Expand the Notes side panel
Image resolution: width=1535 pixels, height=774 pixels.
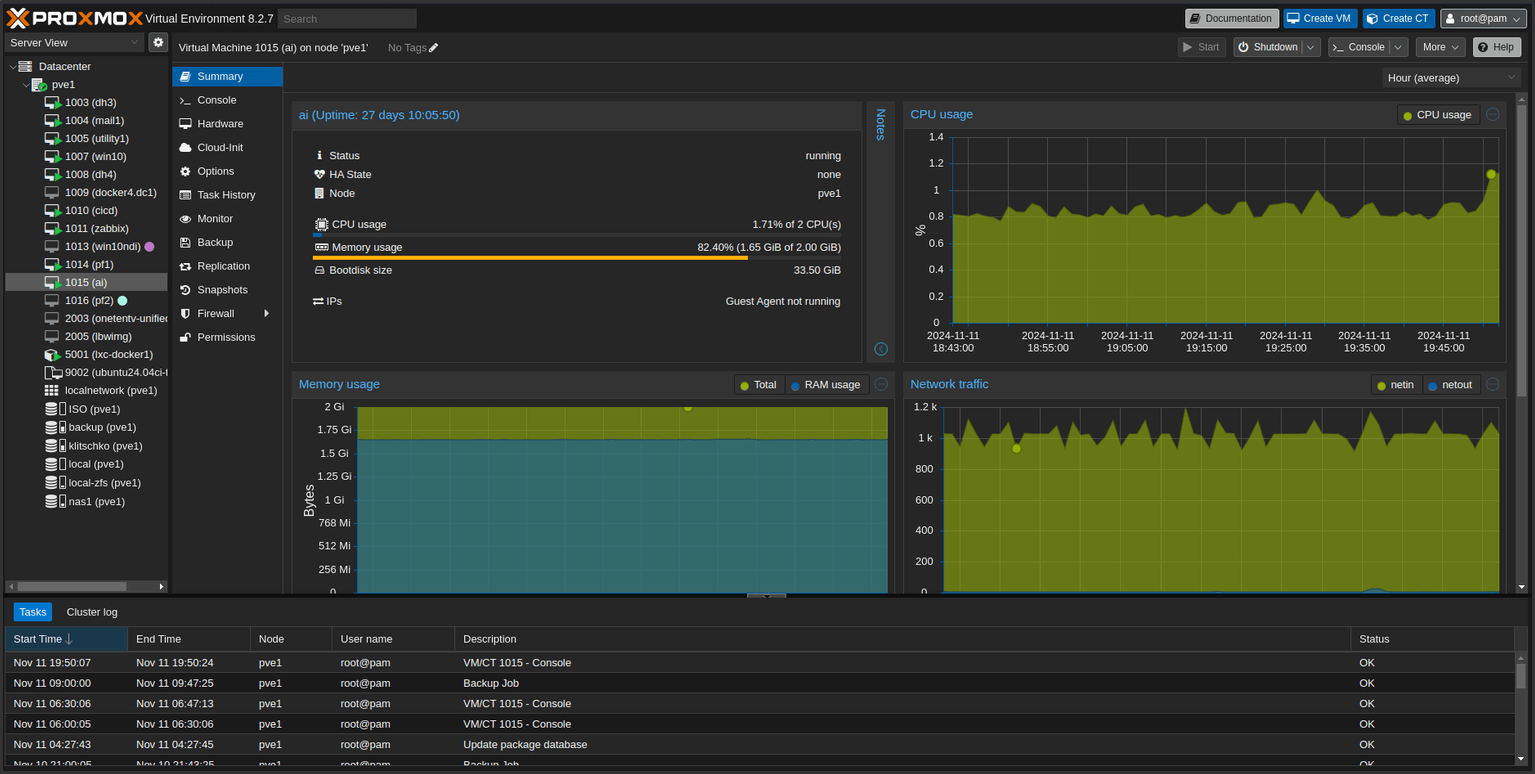880,349
